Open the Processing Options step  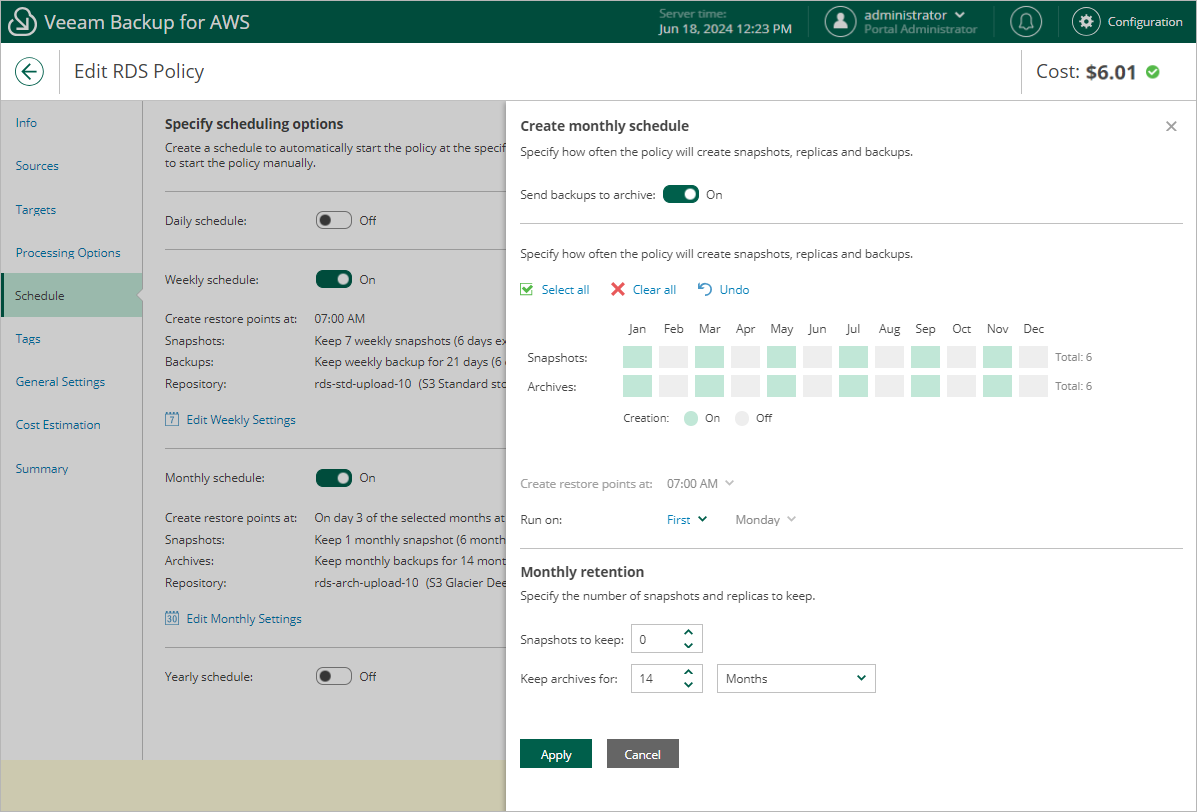click(x=68, y=253)
